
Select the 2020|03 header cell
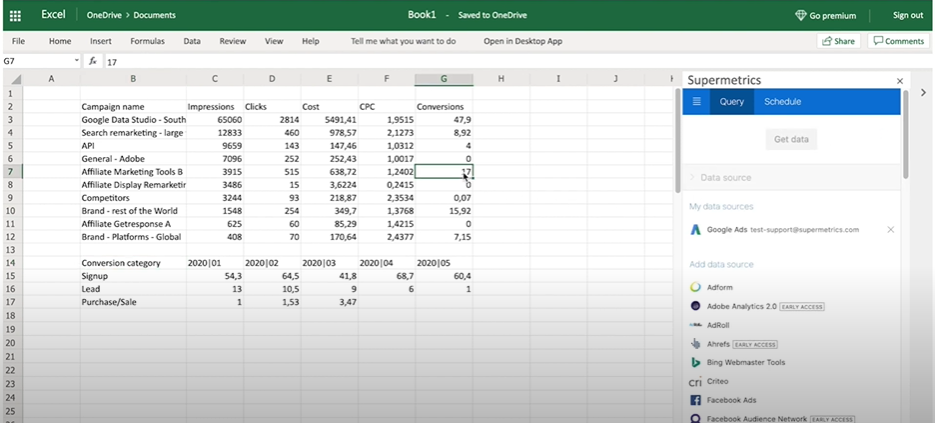[329, 263]
